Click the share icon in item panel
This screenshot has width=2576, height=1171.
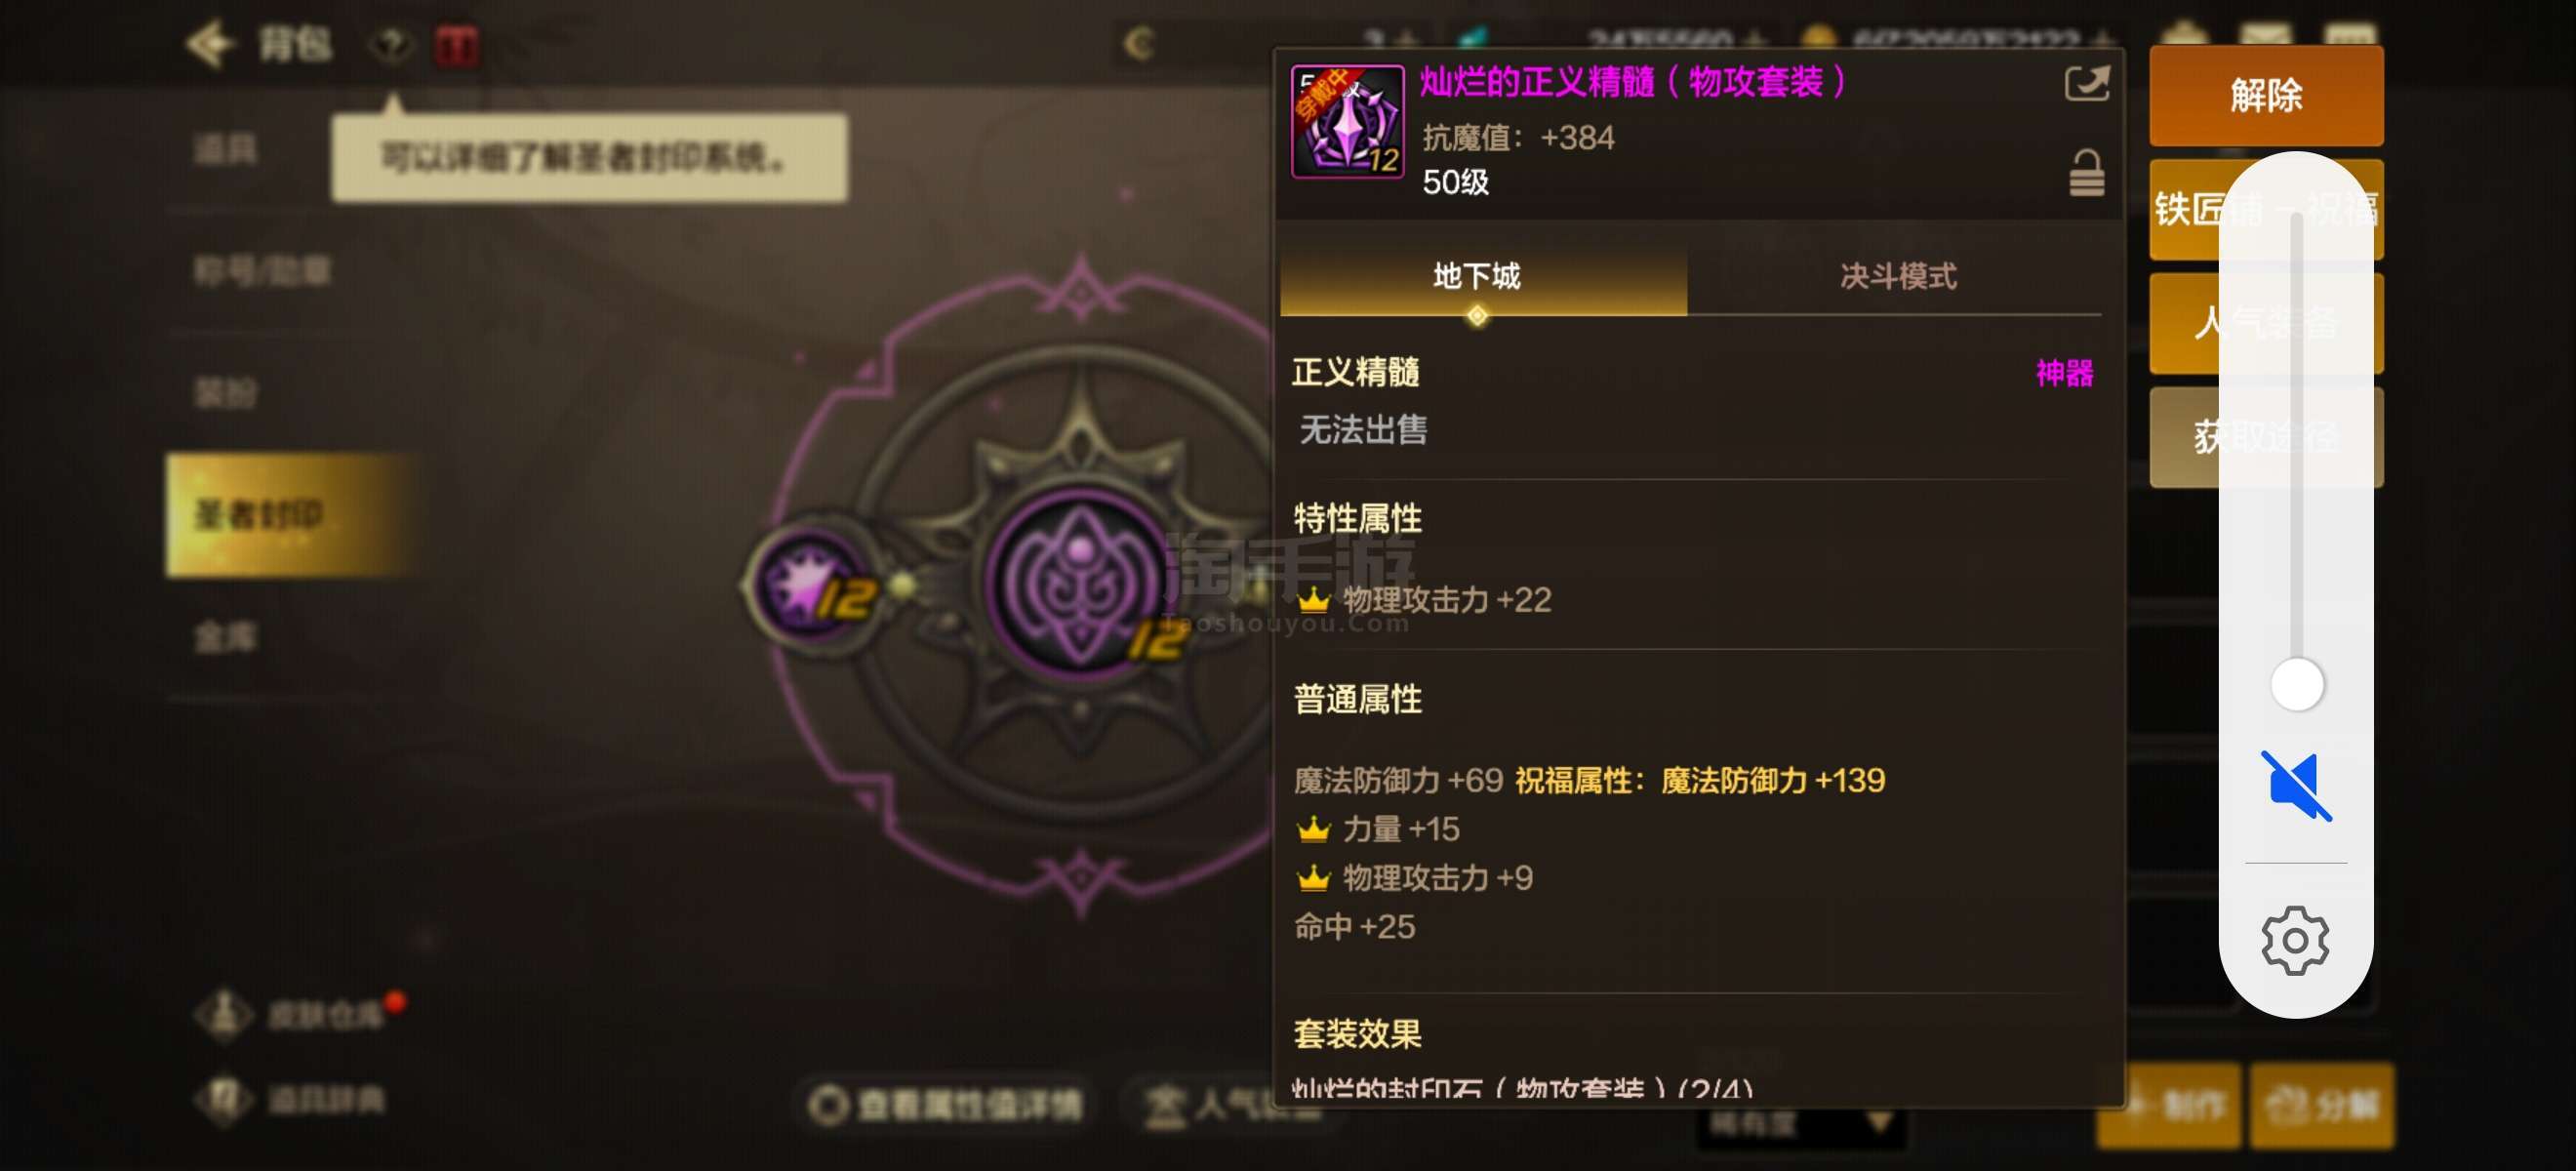coord(2086,83)
